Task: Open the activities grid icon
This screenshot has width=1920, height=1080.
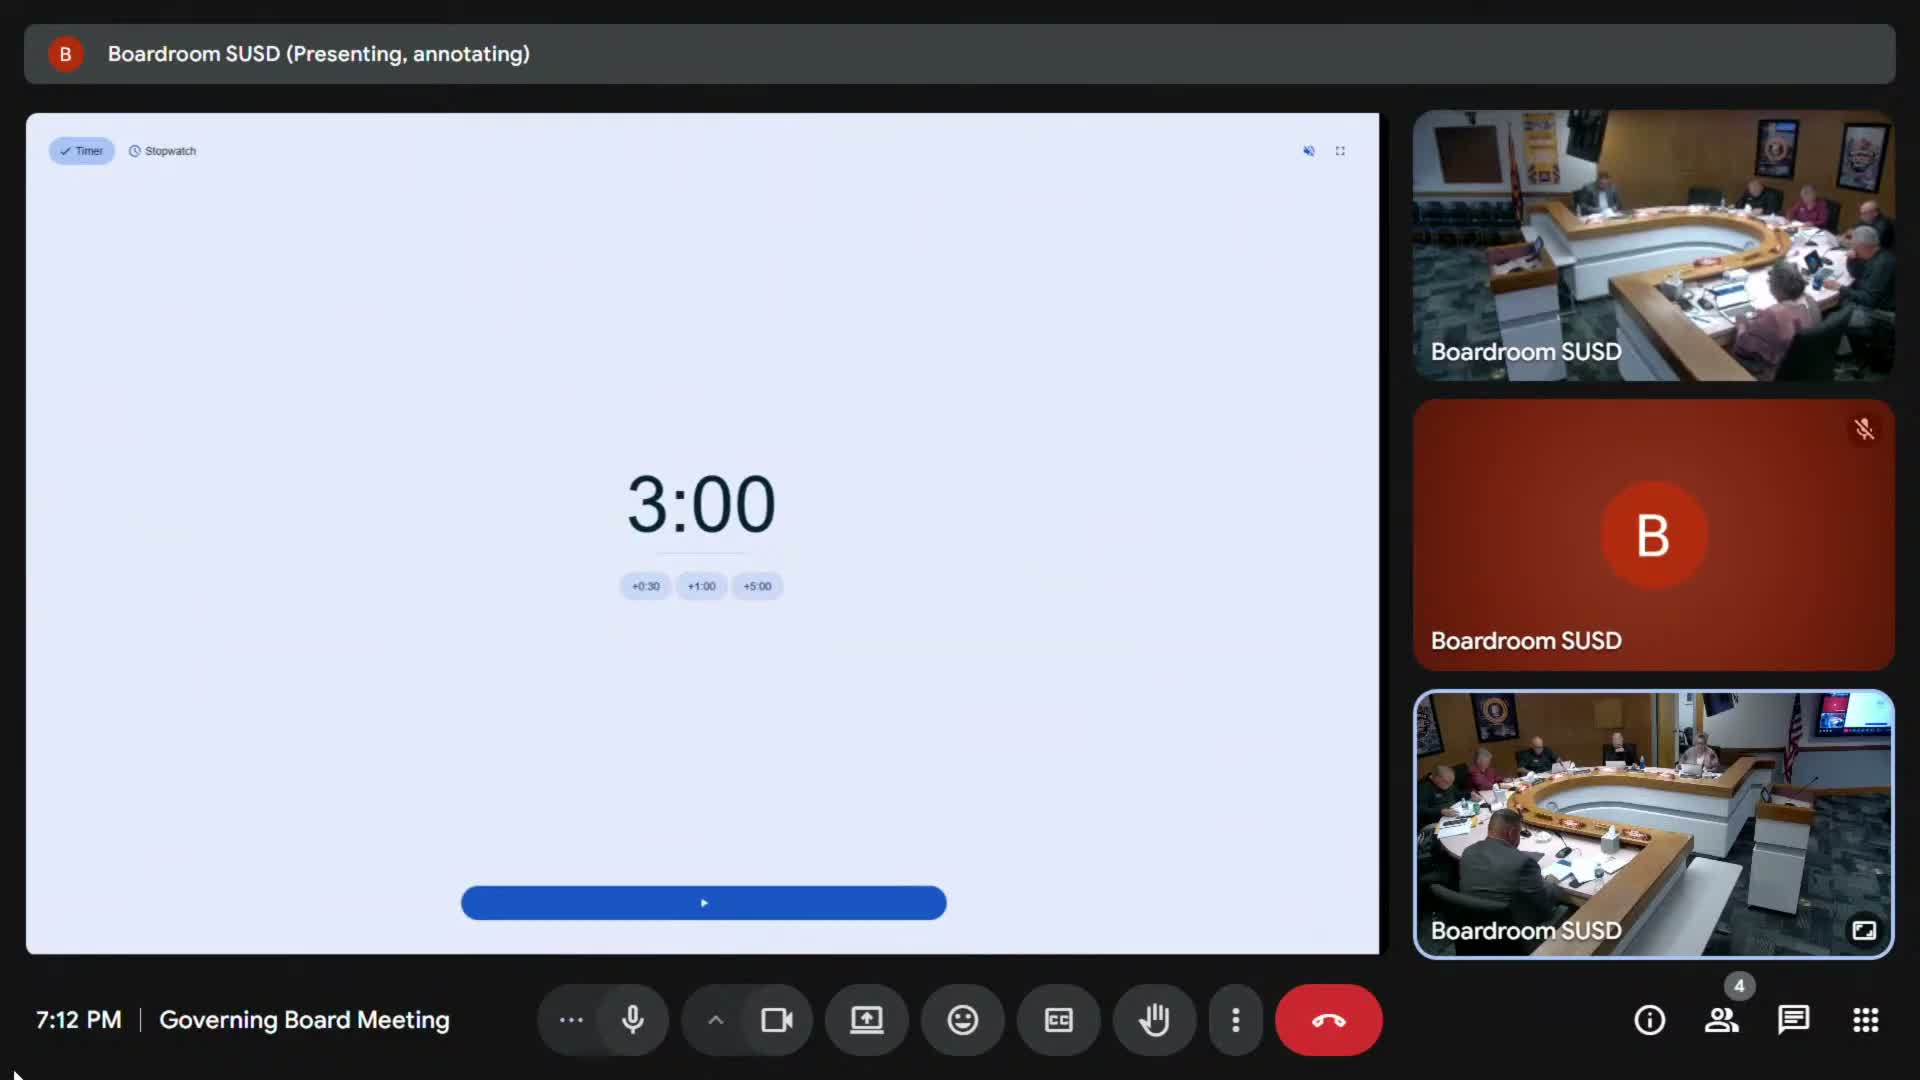Action: [x=1865, y=1020]
